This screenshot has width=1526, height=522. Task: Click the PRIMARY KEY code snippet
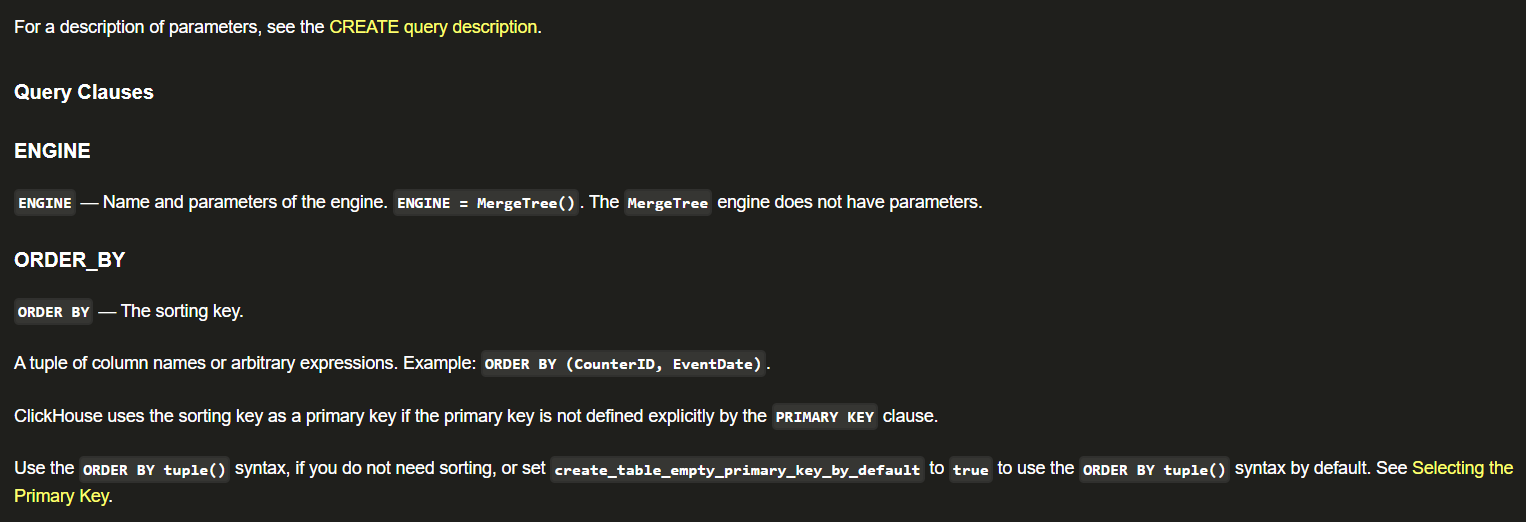(x=825, y=417)
